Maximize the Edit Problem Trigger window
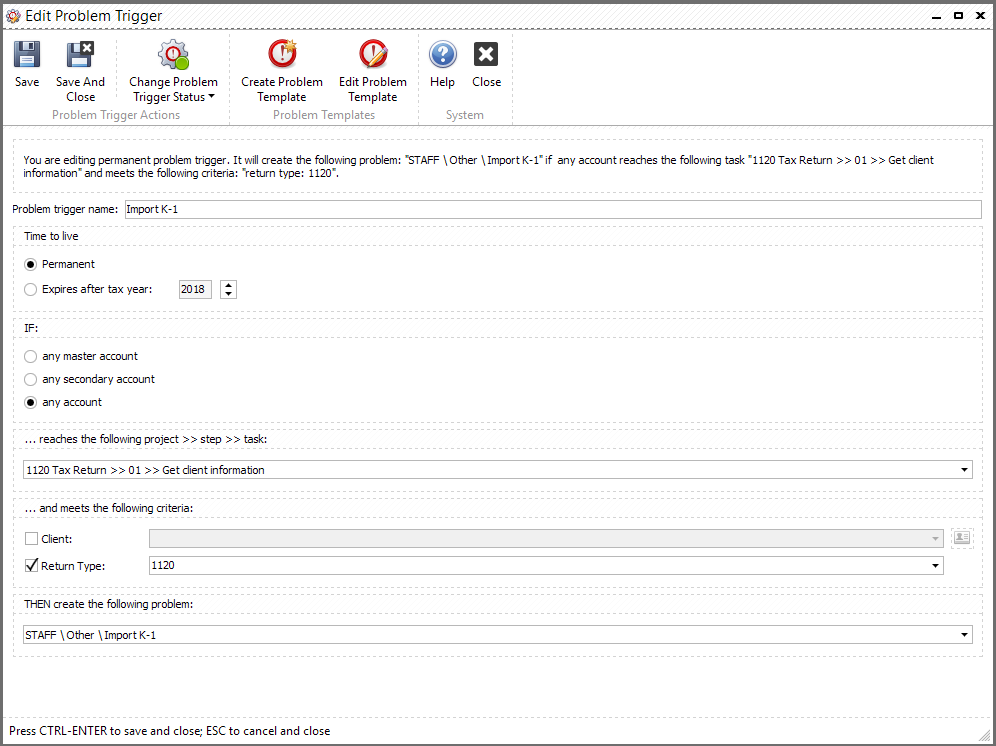Viewport: 996px width, 746px height. coord(958,15)
